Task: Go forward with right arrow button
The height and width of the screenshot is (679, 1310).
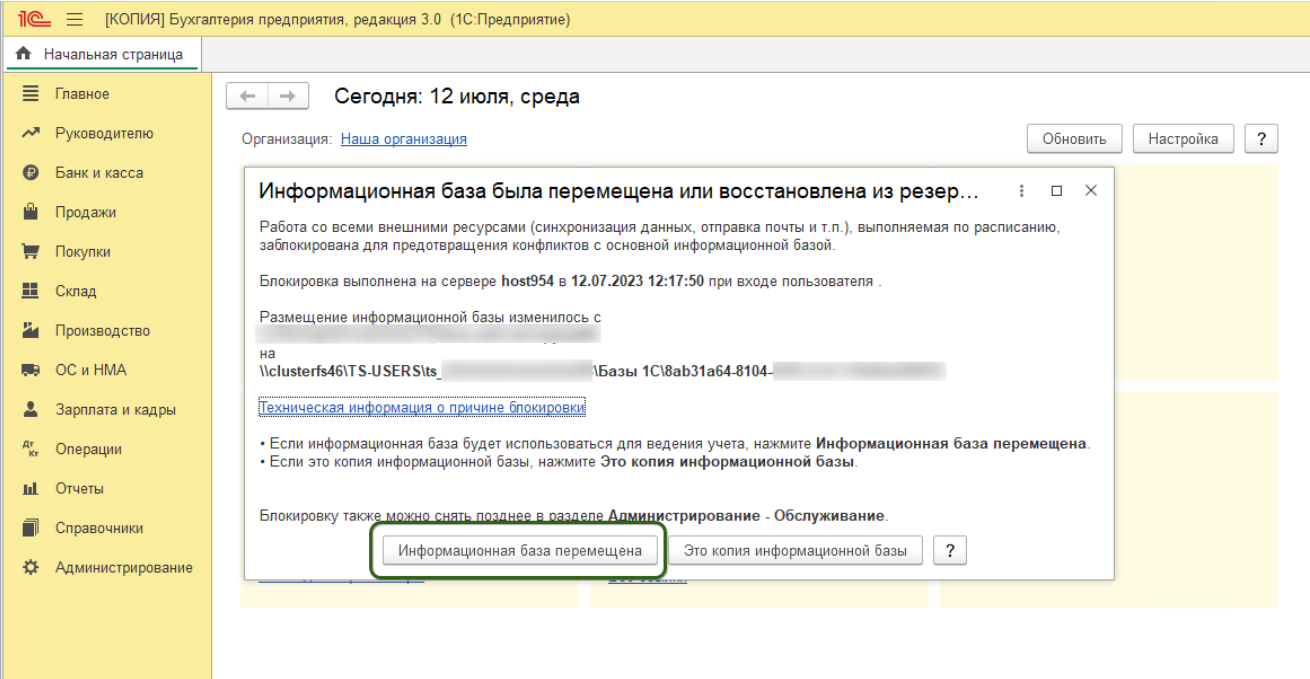Action: [286, 97]
